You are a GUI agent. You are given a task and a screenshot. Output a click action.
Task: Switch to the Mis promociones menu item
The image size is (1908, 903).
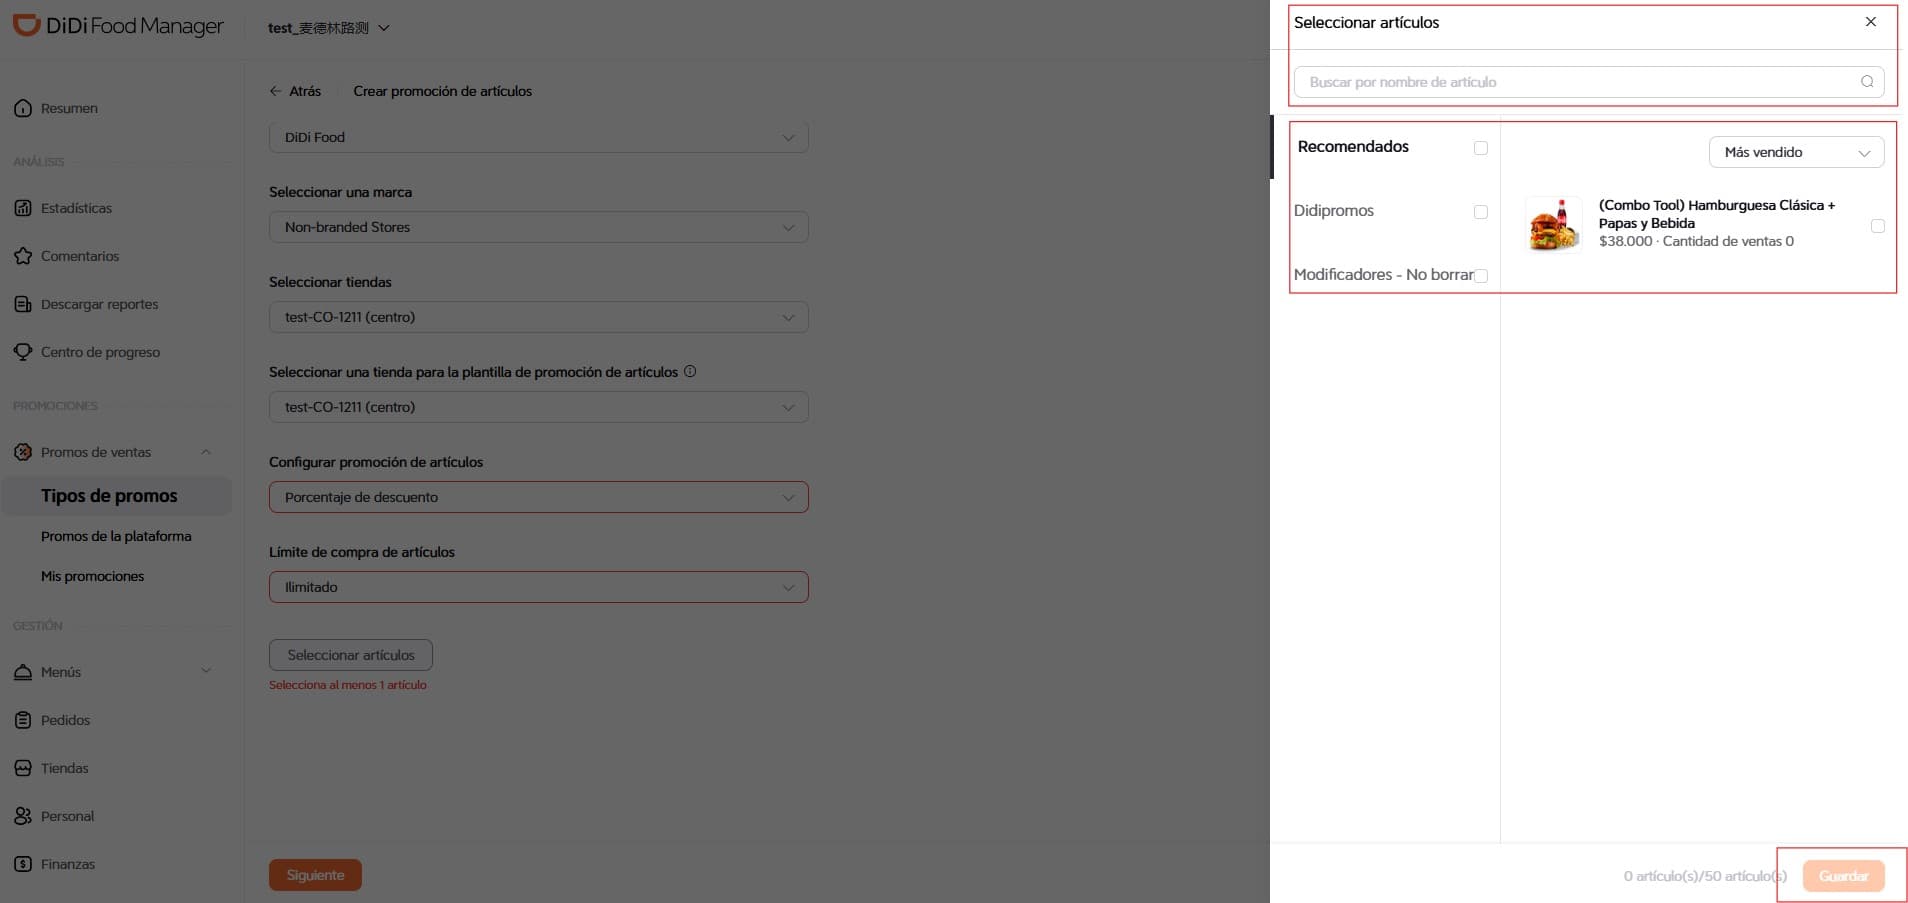click(92, 576)
